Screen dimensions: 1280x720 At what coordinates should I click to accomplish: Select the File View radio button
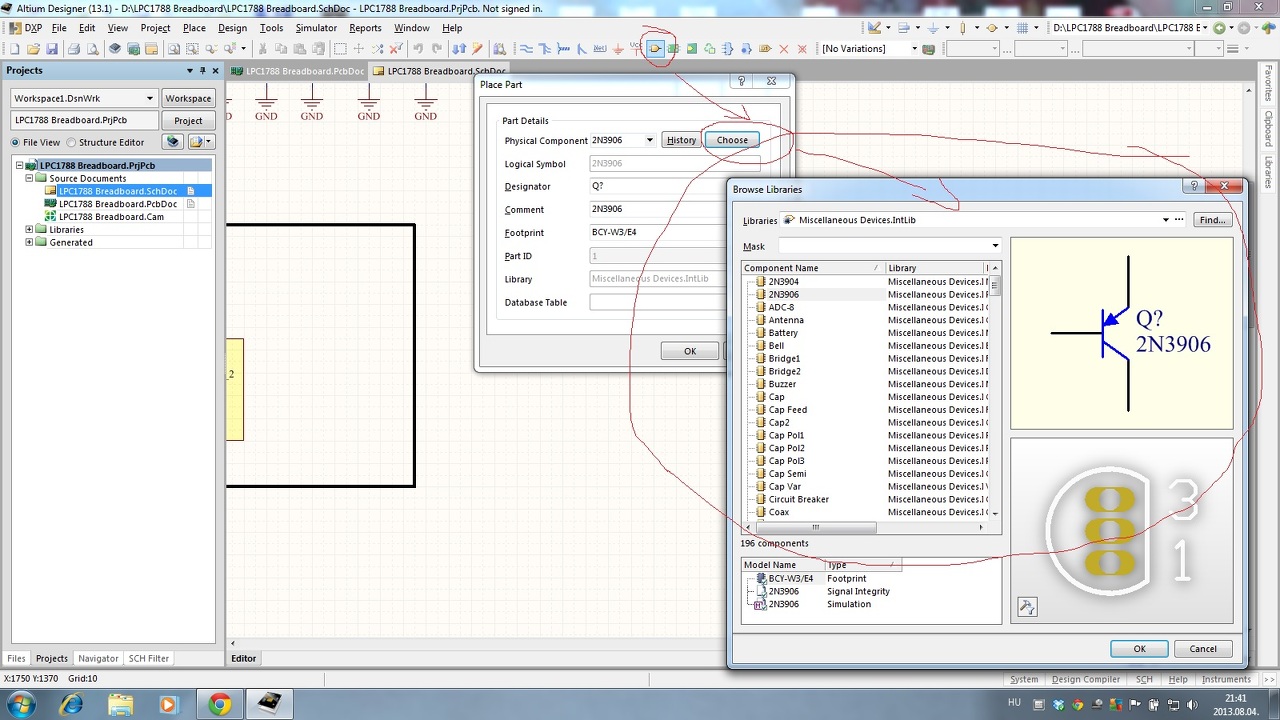coord(16,143)
